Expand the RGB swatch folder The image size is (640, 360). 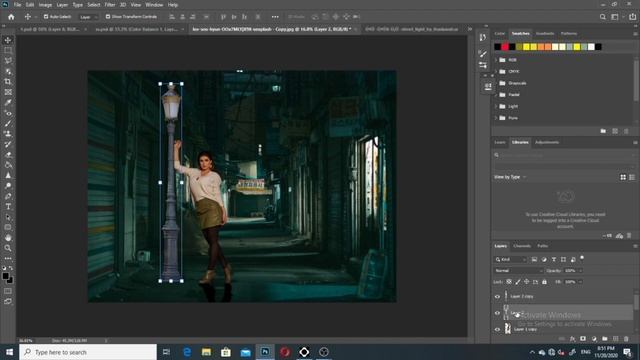click(496, 60)
